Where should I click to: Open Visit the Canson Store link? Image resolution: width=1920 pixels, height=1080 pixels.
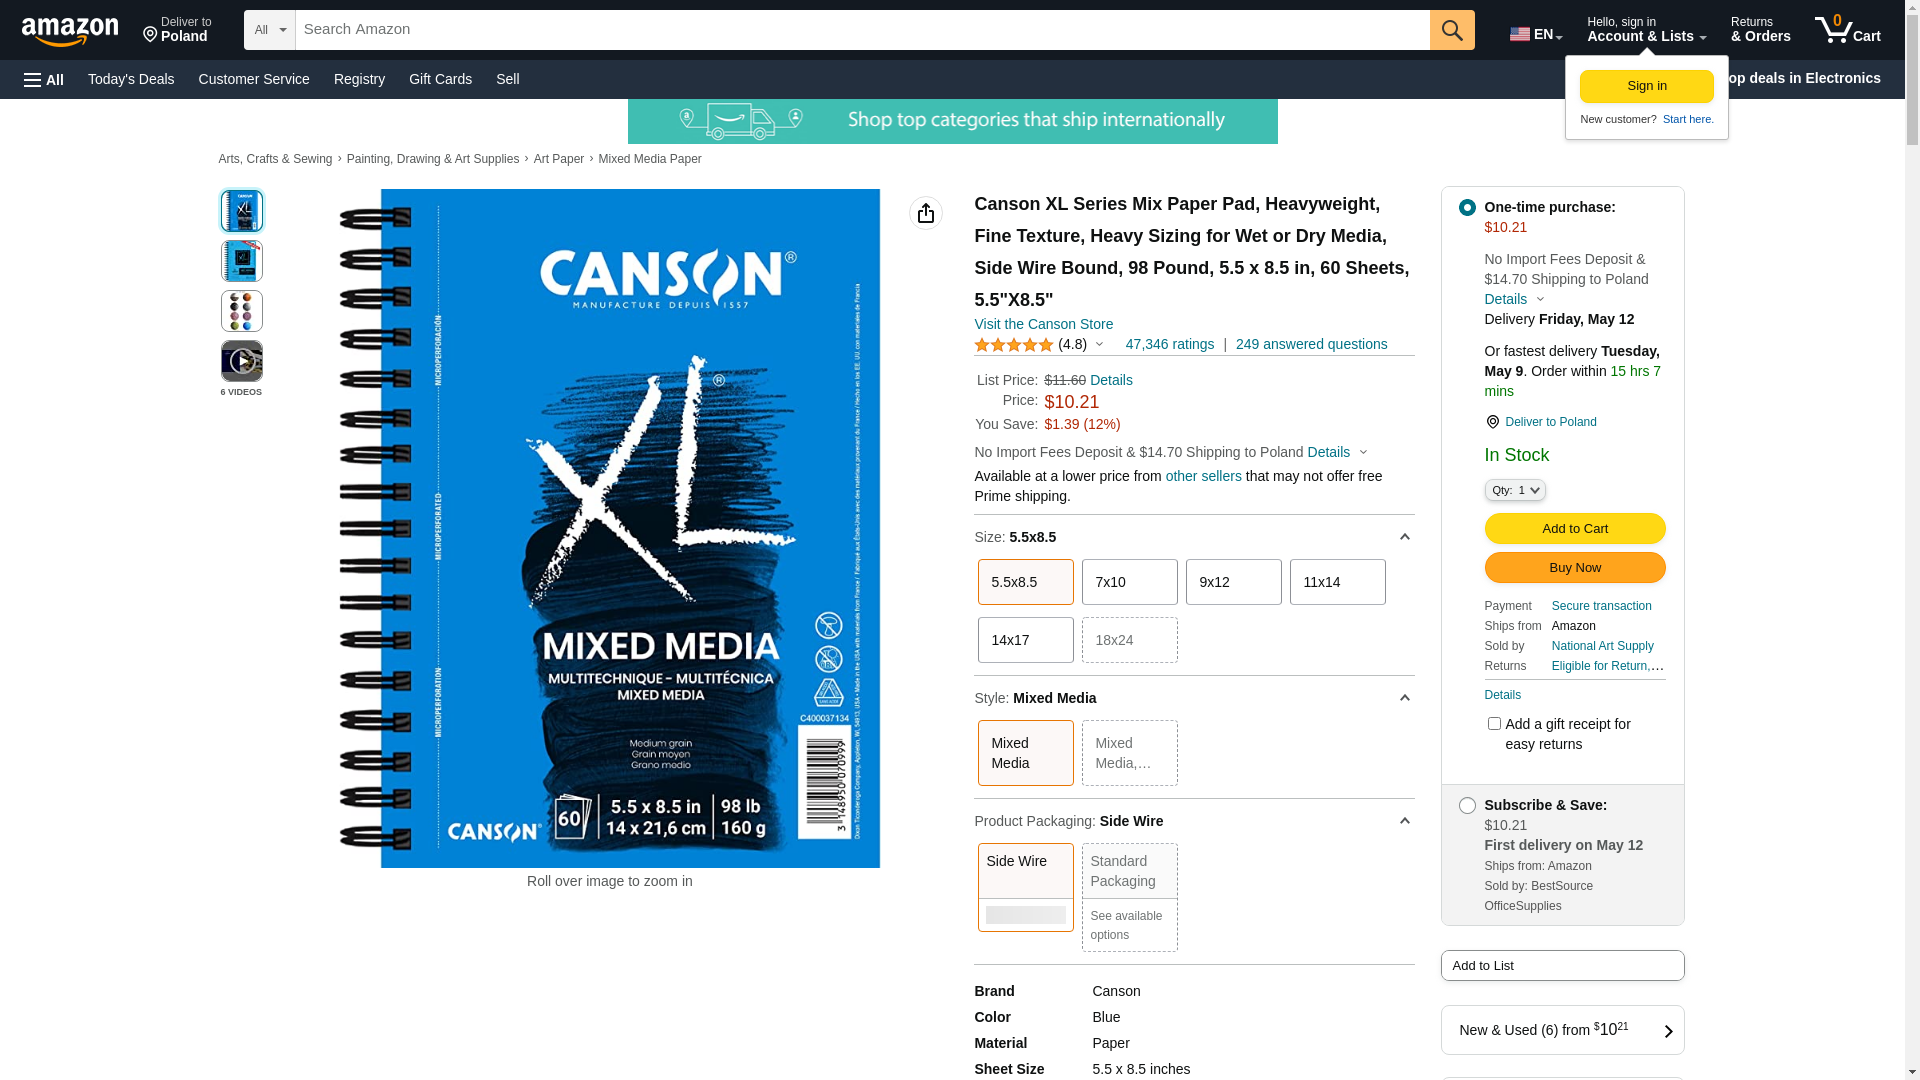pos(1043,324)
